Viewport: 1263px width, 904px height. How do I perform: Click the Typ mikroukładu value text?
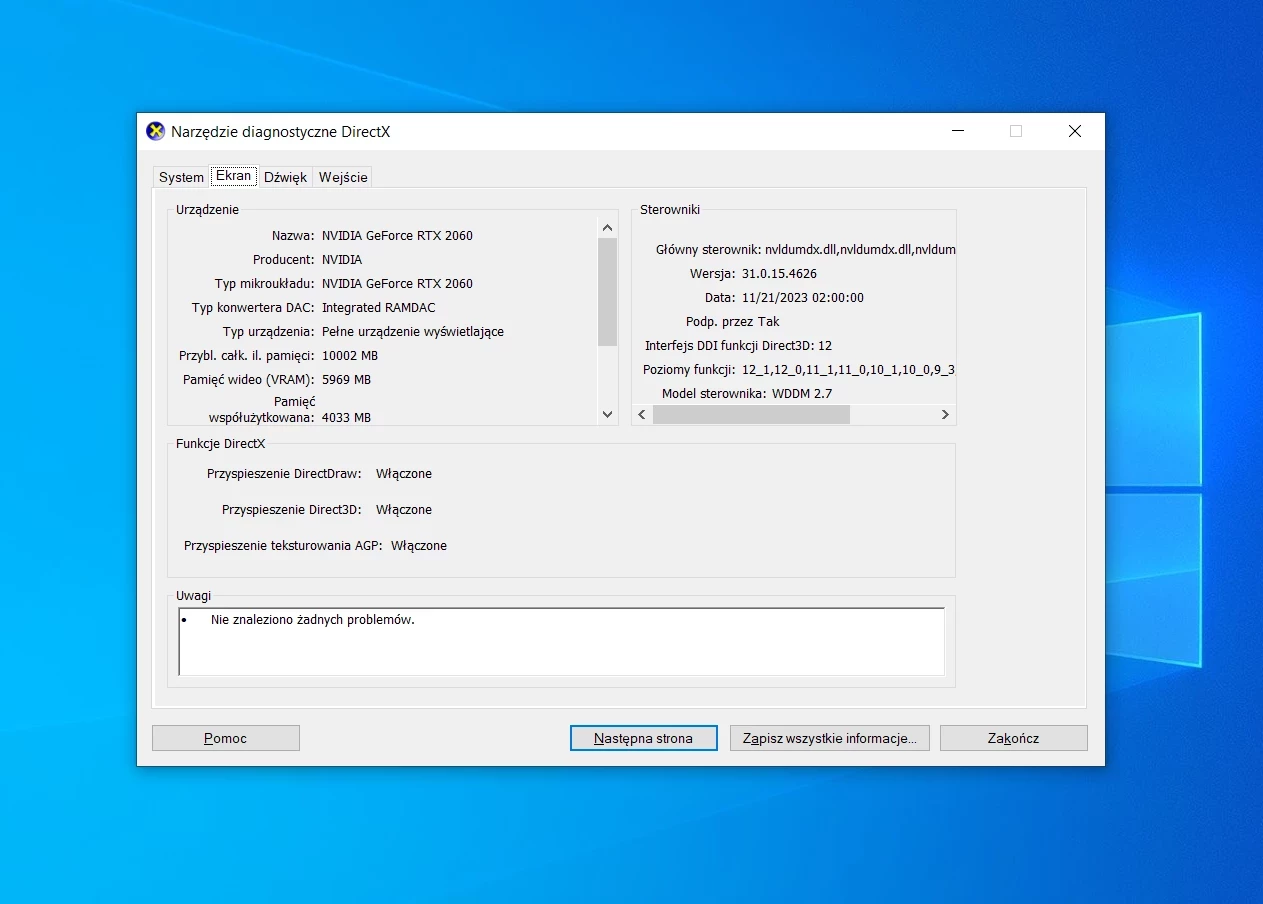397,284
